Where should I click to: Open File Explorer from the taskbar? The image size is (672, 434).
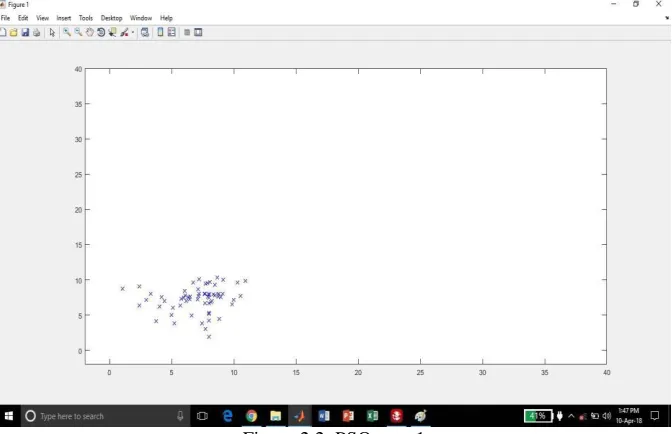click(x=276, y=416)
